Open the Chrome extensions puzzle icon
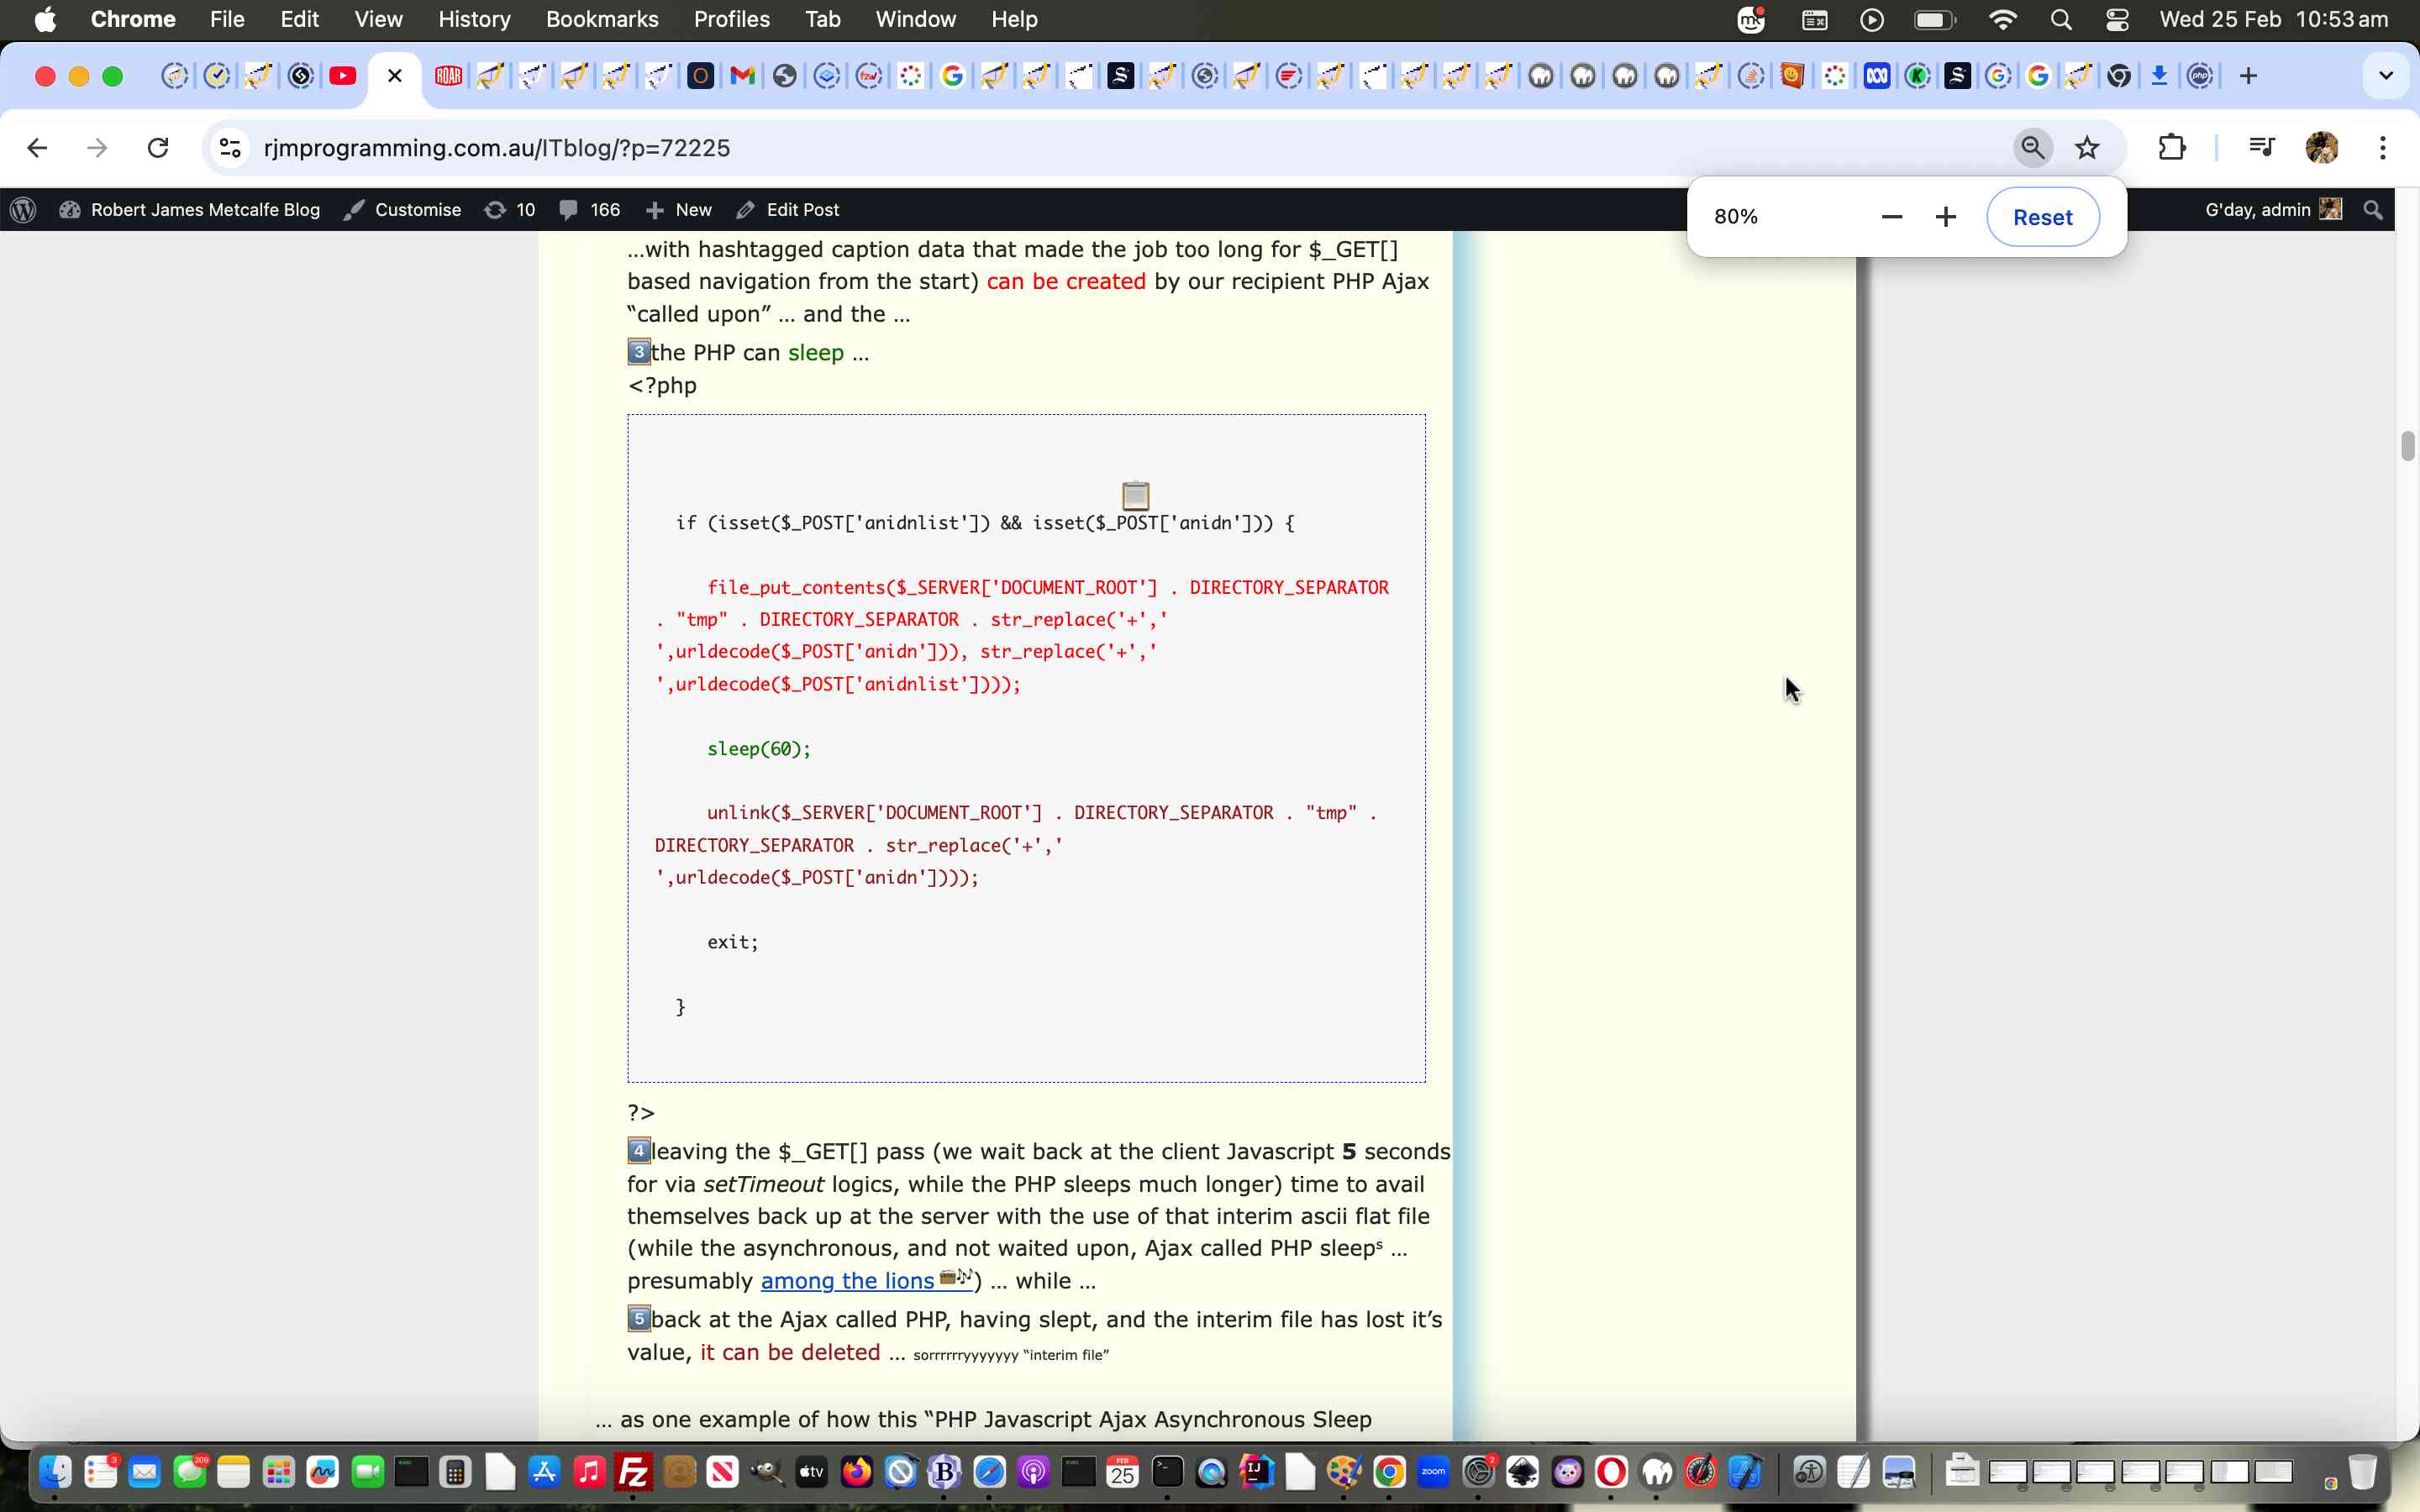 [2172, 147]
